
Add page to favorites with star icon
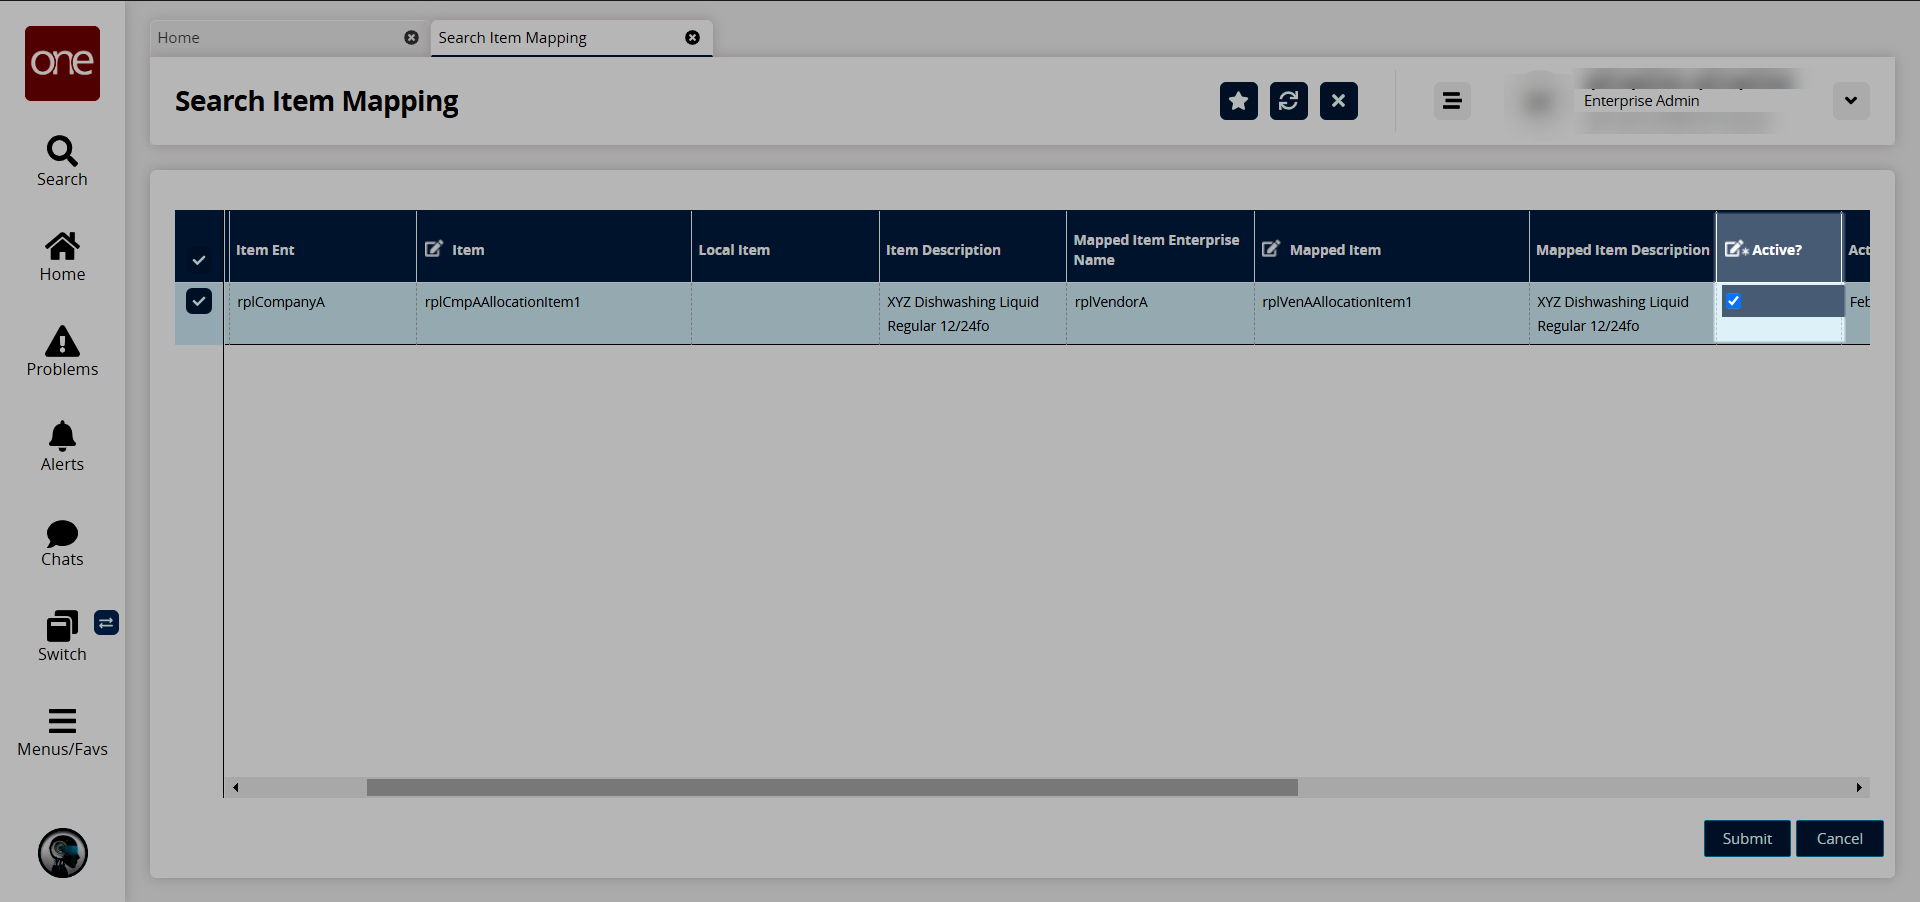coord(1239,101)
